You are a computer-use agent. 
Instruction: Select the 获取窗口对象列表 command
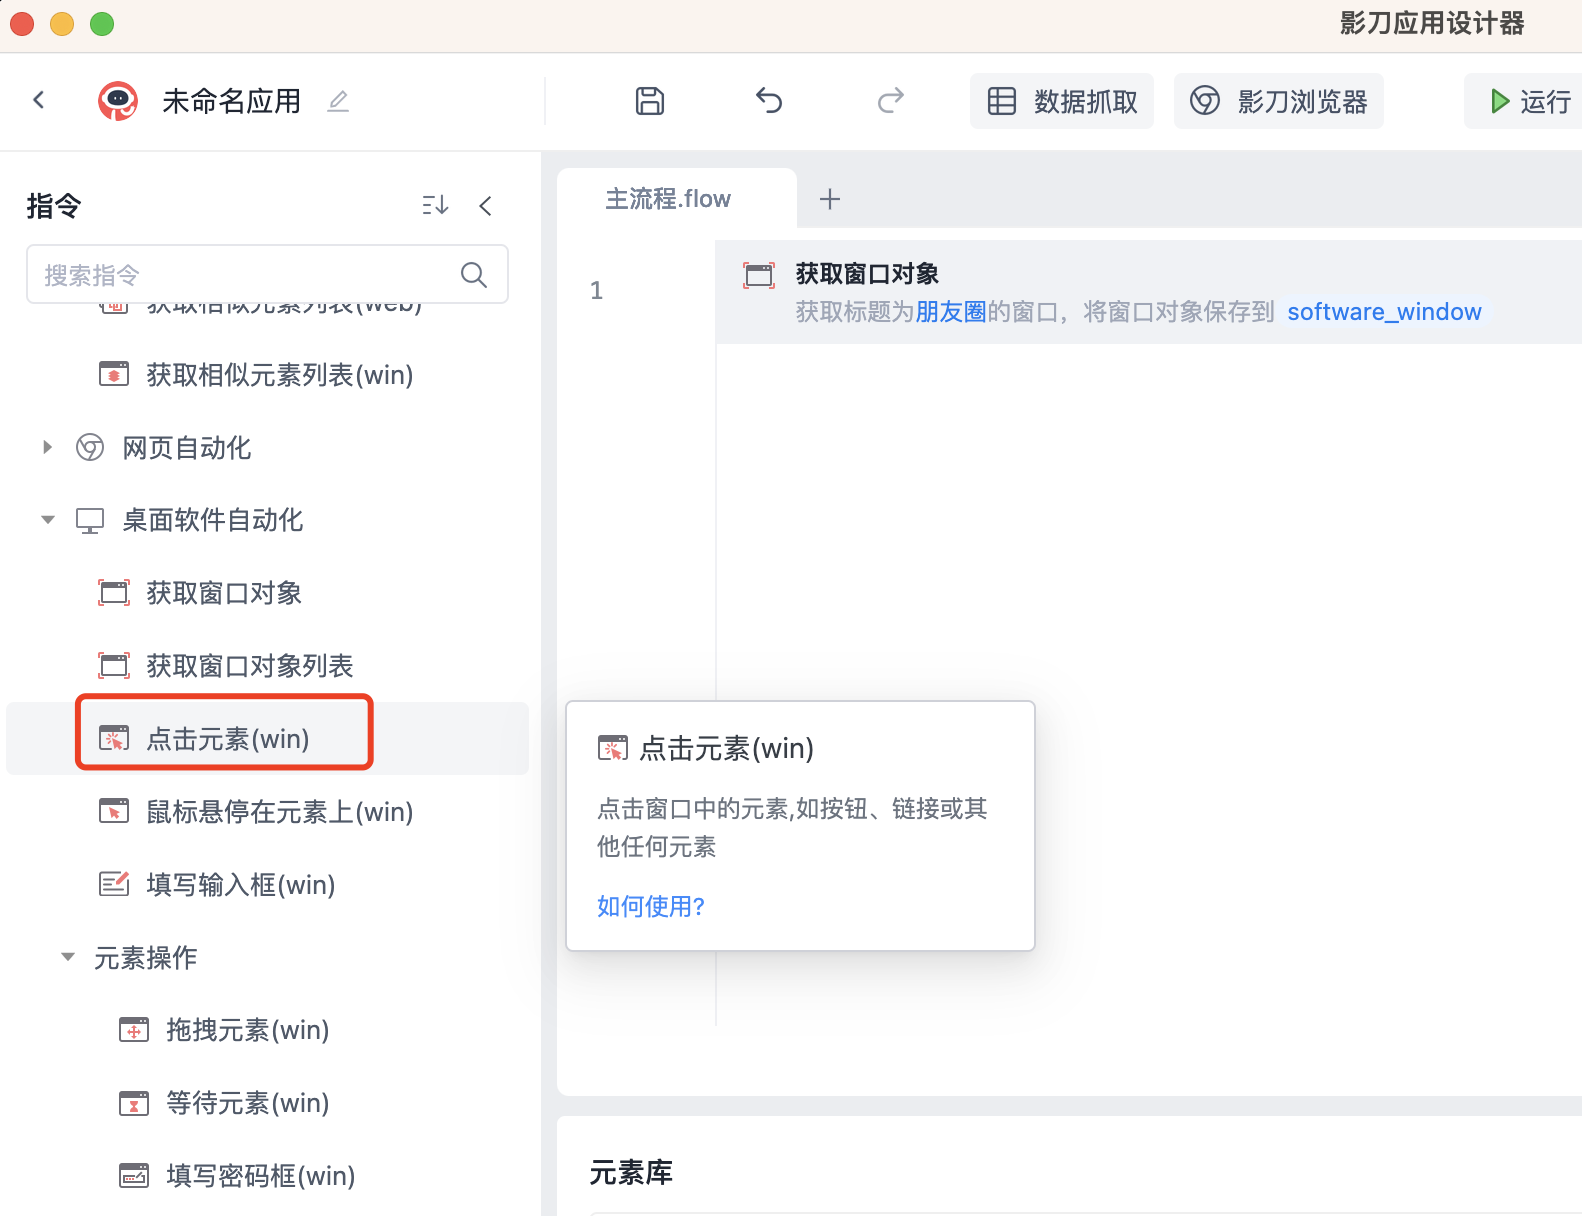click(x=249, y=666)
